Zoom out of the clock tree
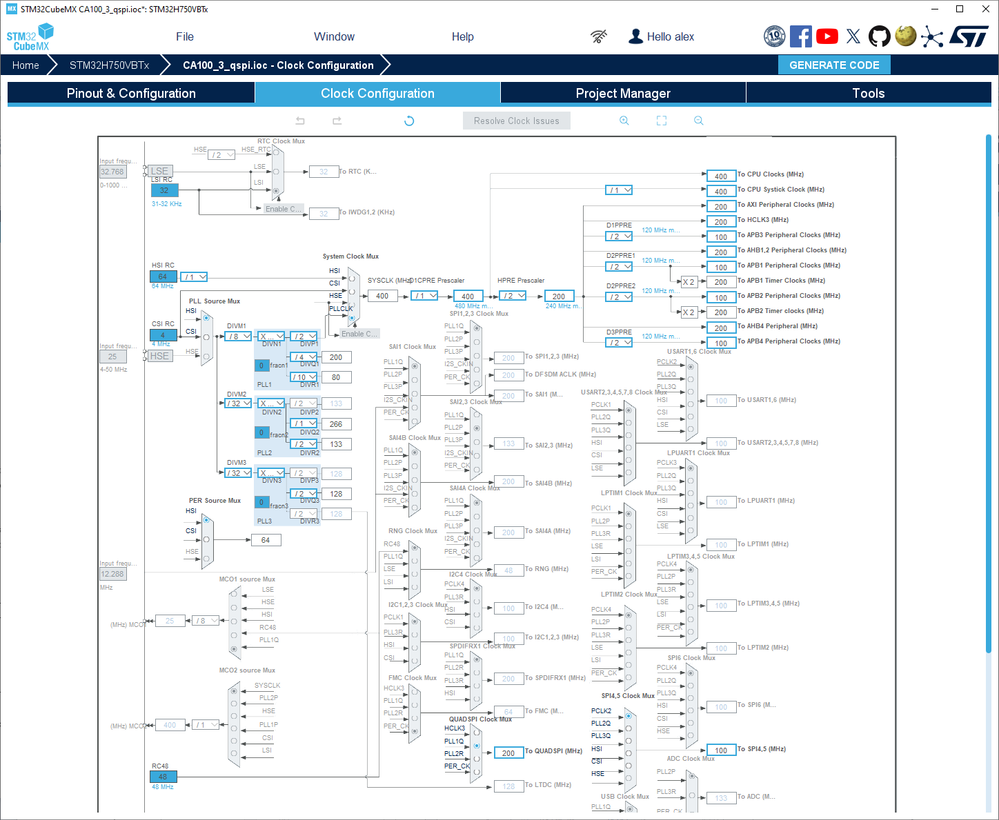The image size is (999, 820). click(x=699, y=120)
